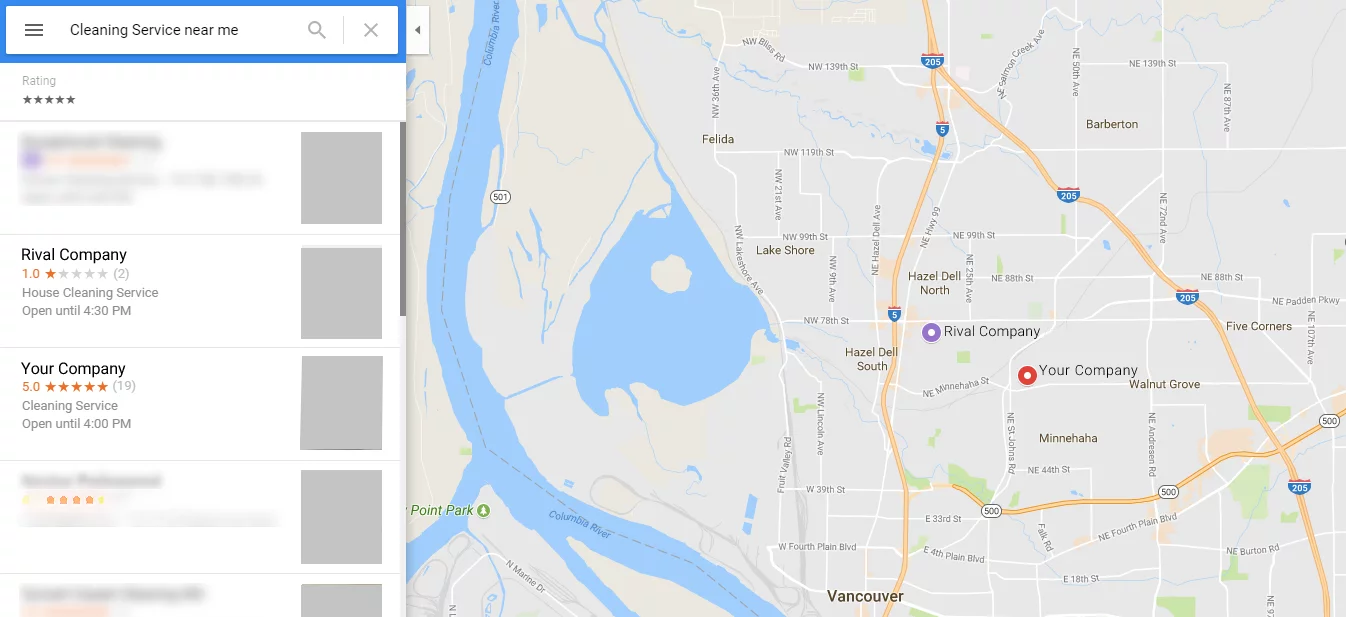Open the Your Company photo thumbnail
Viewport: 1346px width, 617px height.
[x=342, y=403]
